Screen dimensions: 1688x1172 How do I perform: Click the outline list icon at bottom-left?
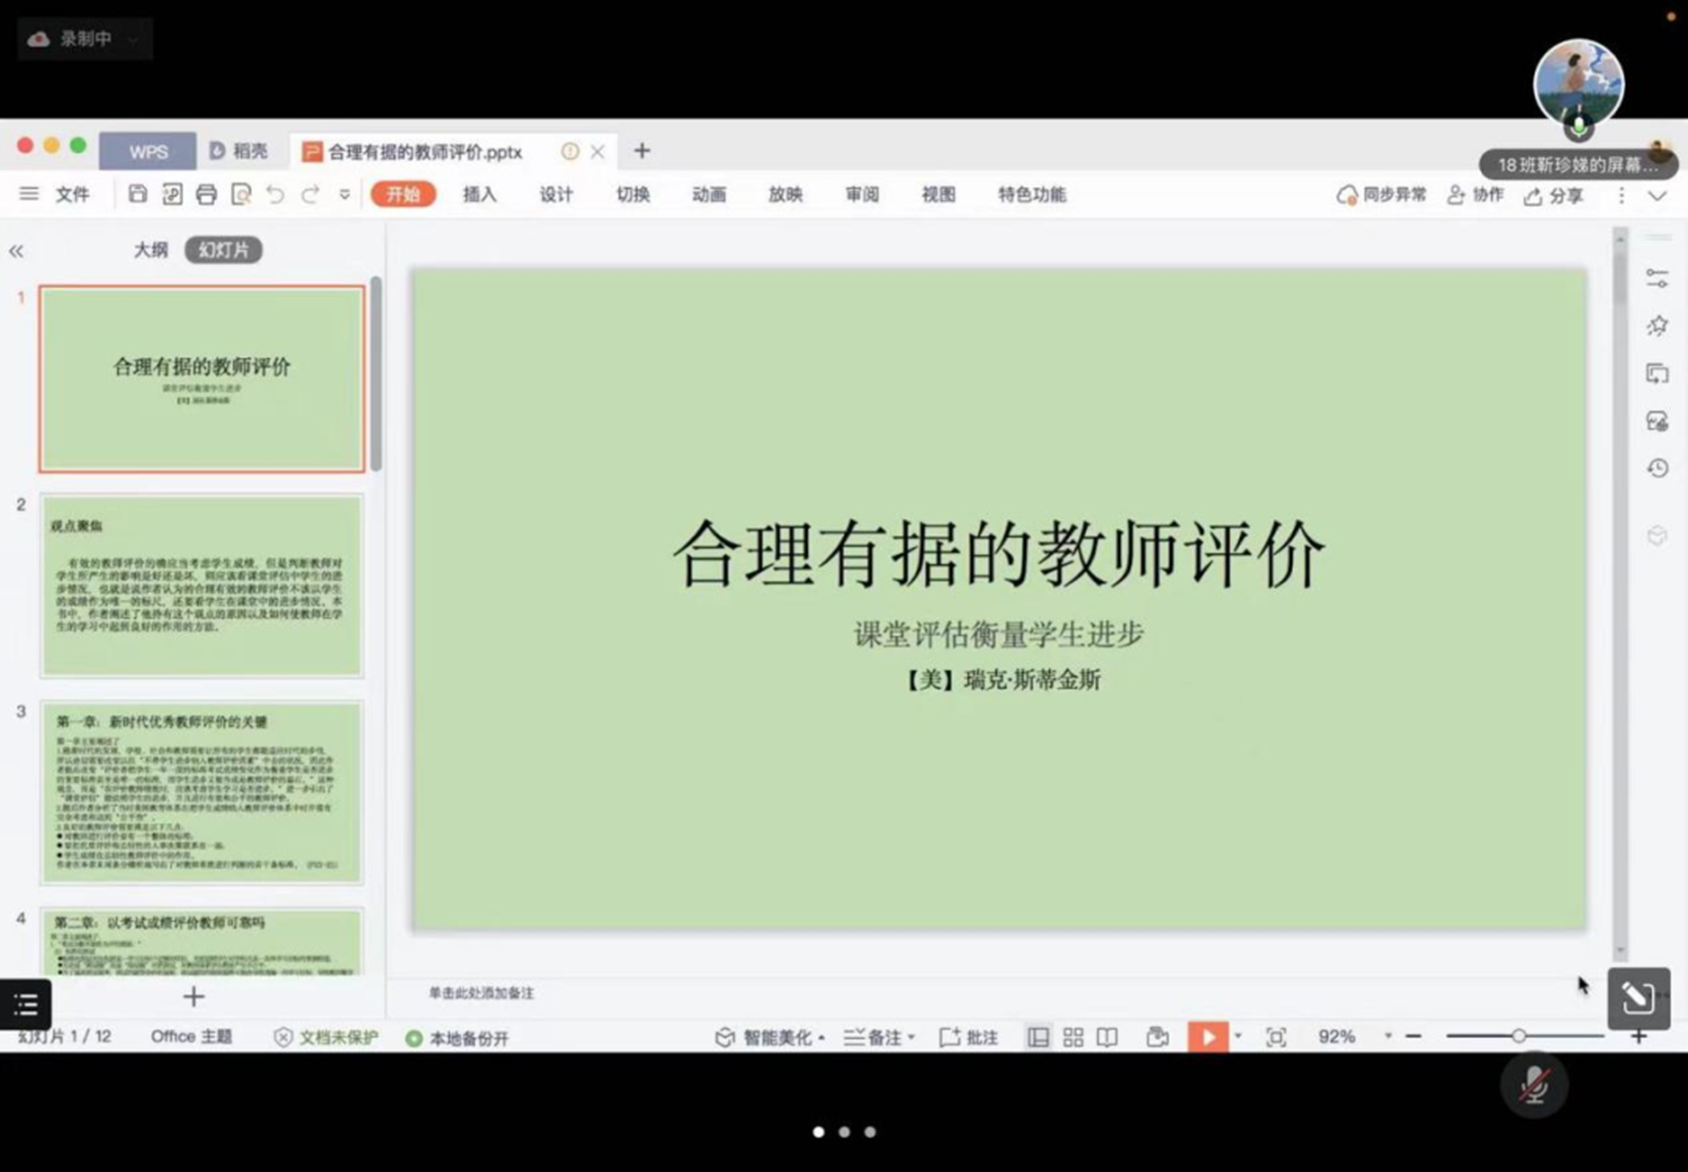coord(25,1004)
